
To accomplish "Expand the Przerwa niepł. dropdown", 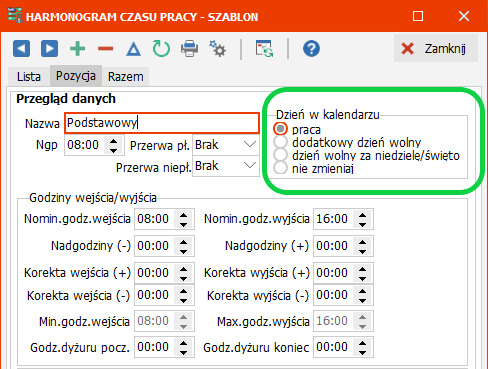I will click(250, 165).
